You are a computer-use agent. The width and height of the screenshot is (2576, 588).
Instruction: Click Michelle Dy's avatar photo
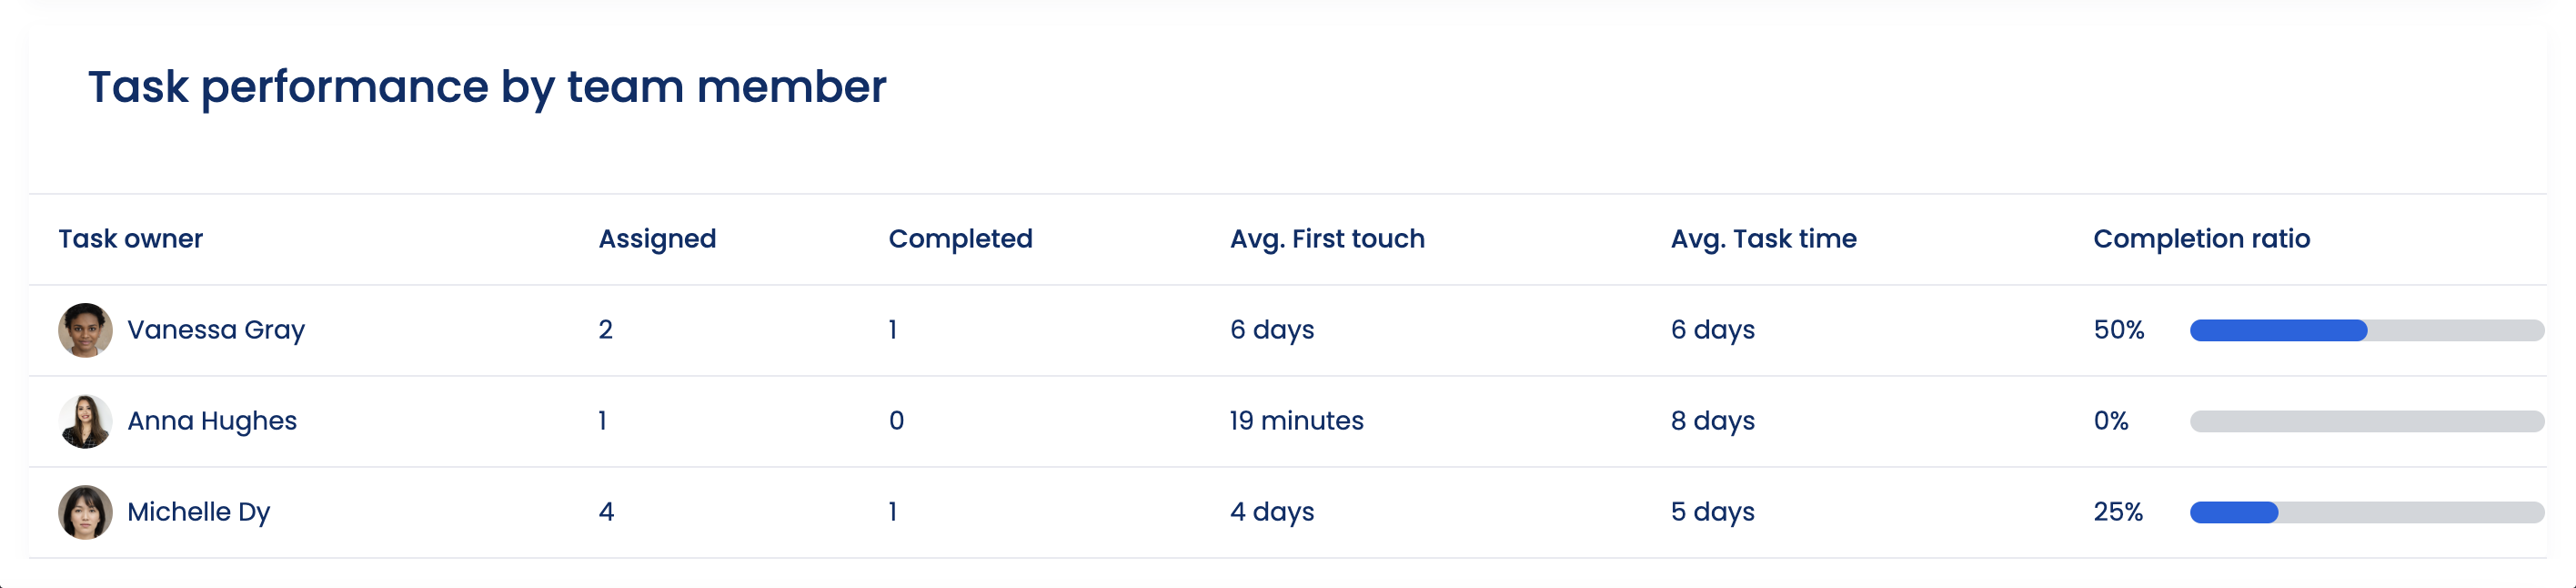85,512
